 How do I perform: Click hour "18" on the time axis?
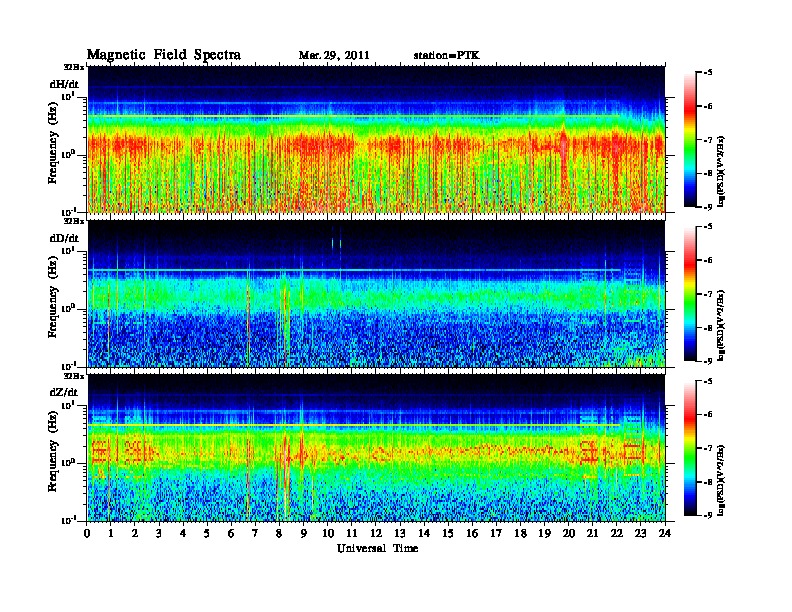pos(520,533)
